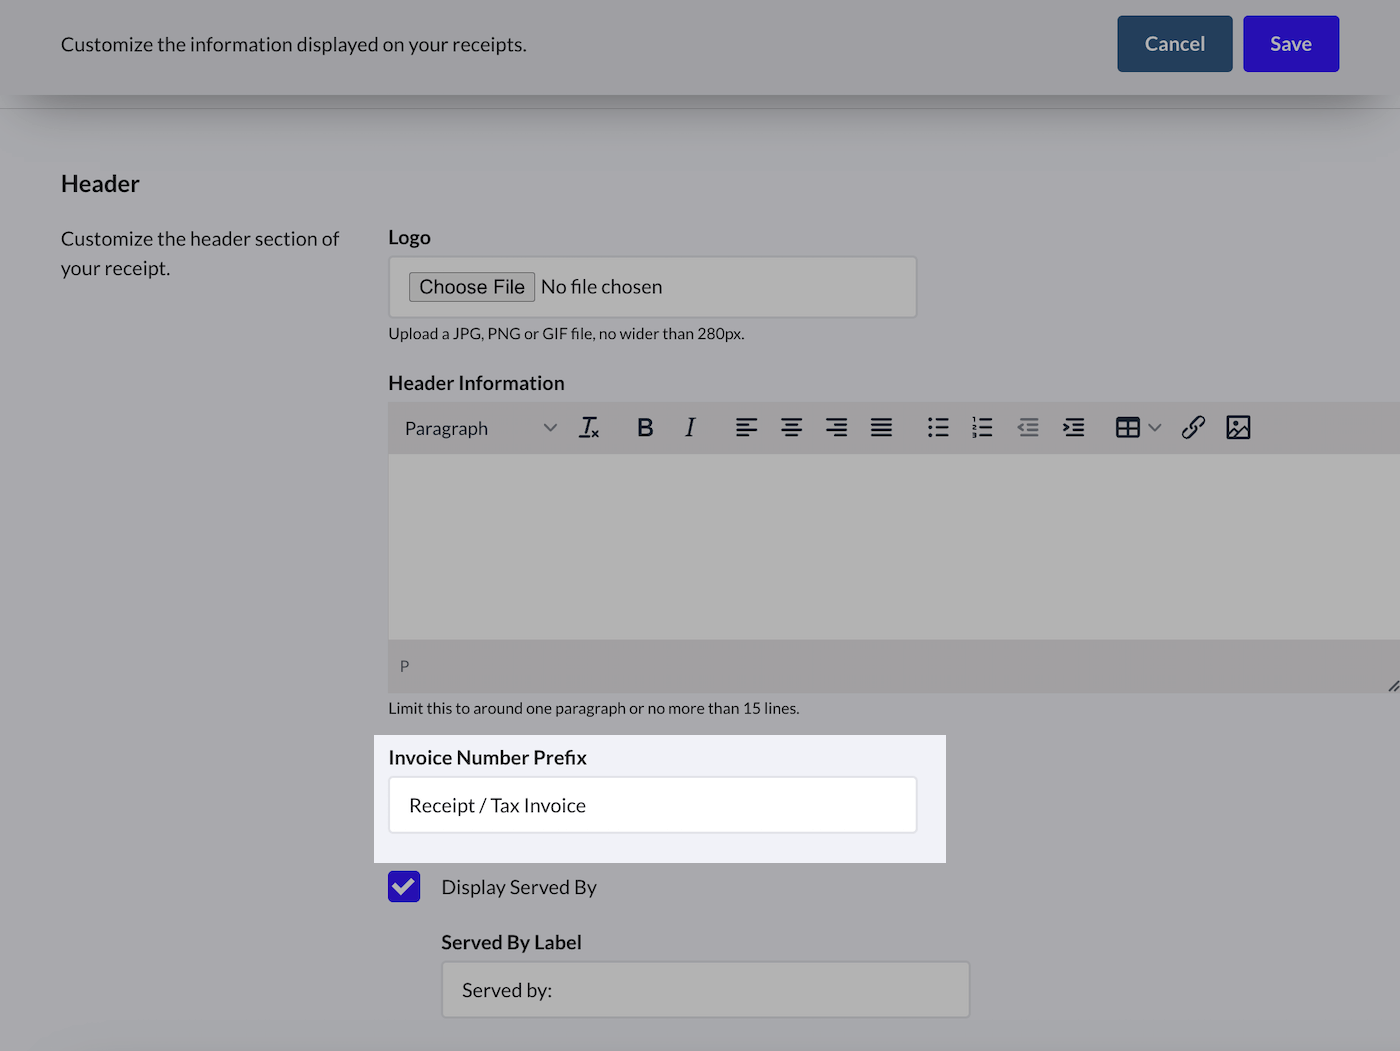Image resolution: width=1400 pixels, height=1051 pixels.
Task: Insert a numbered list
Action: (982, 428)
